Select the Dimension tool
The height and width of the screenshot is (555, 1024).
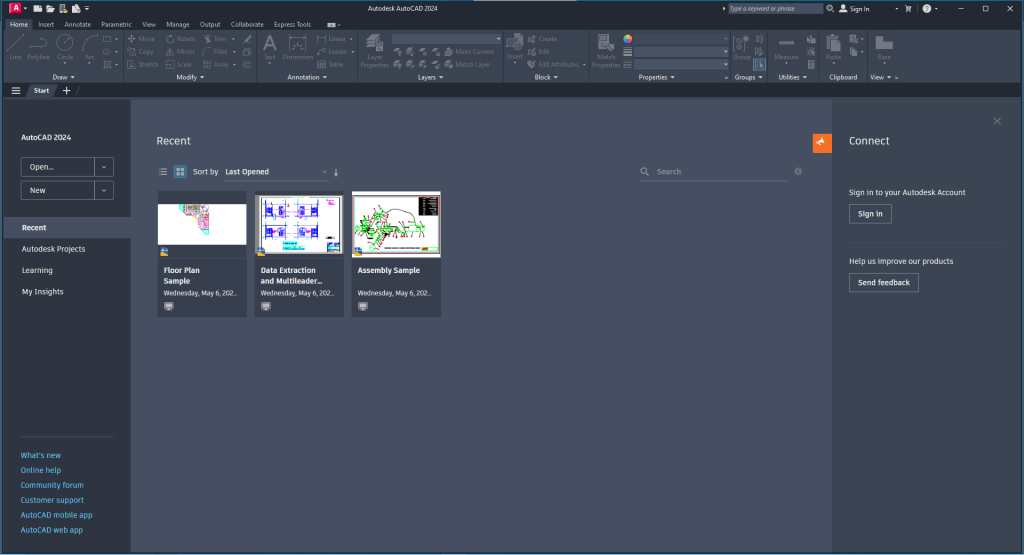[x=298, y=48]
